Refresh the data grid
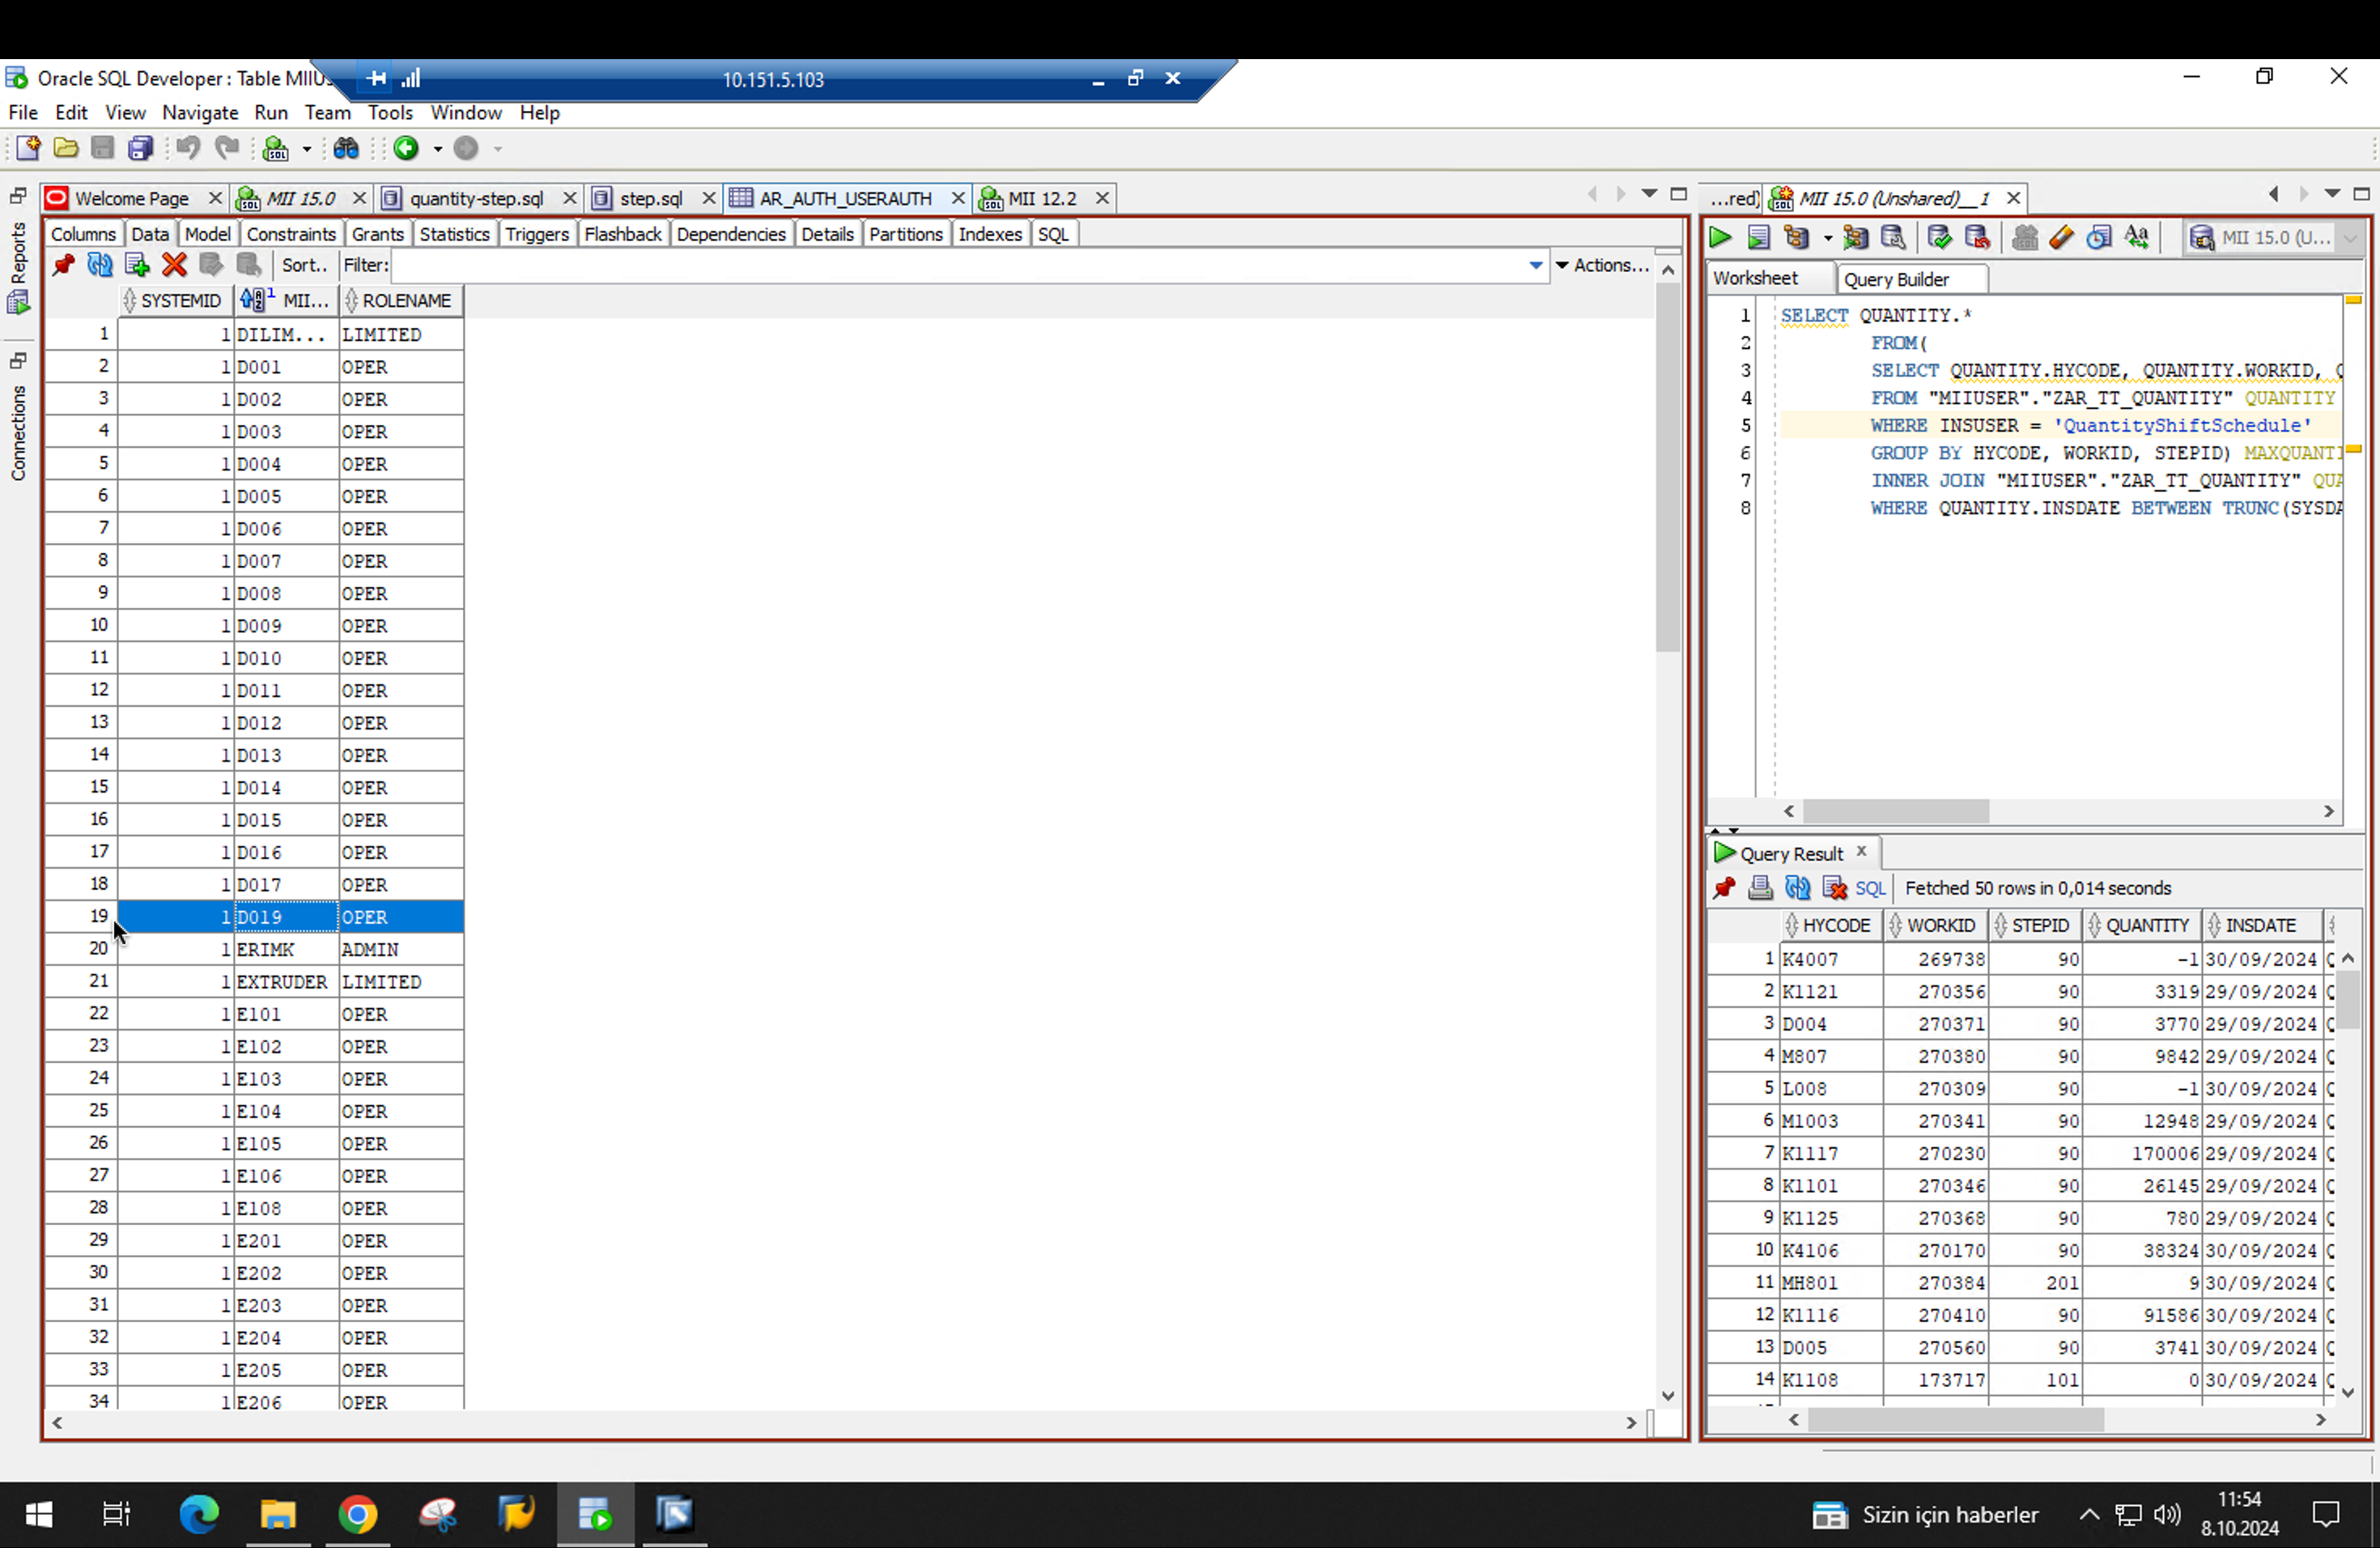The image size is (2380, 1548). tap(100, 265)
